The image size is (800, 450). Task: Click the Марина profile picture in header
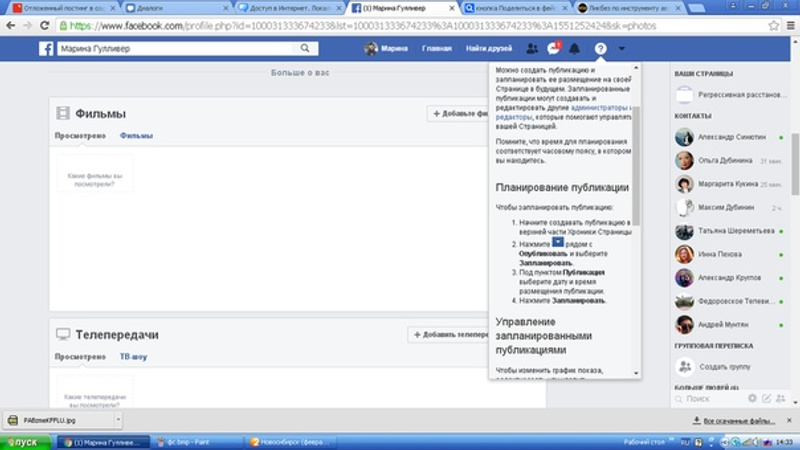coord(371,48)
